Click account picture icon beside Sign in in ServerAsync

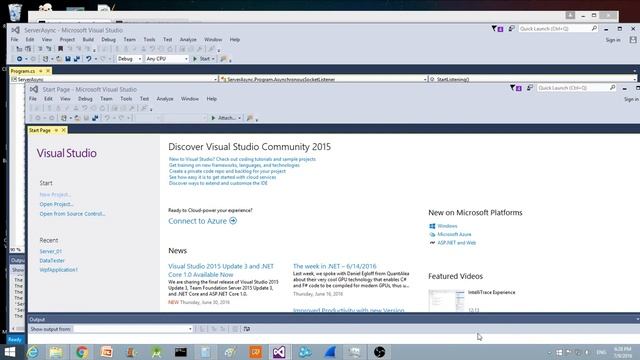click(633, 40)
